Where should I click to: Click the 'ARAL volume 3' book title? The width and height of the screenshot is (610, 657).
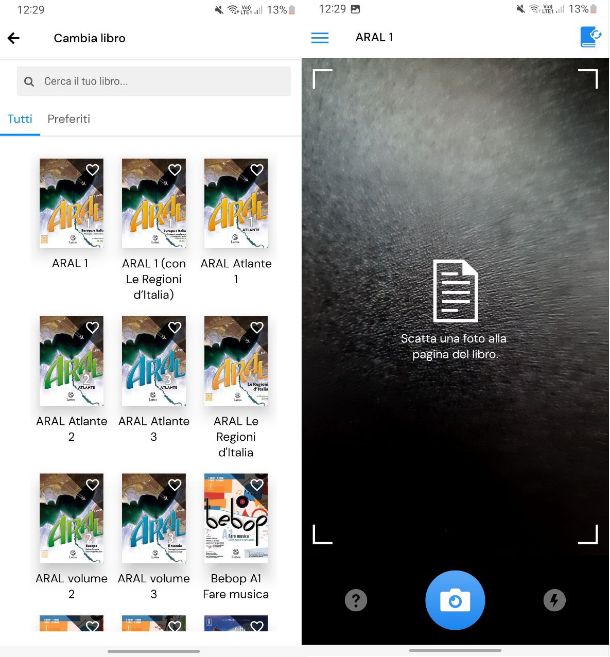click(x=154, y=586)
